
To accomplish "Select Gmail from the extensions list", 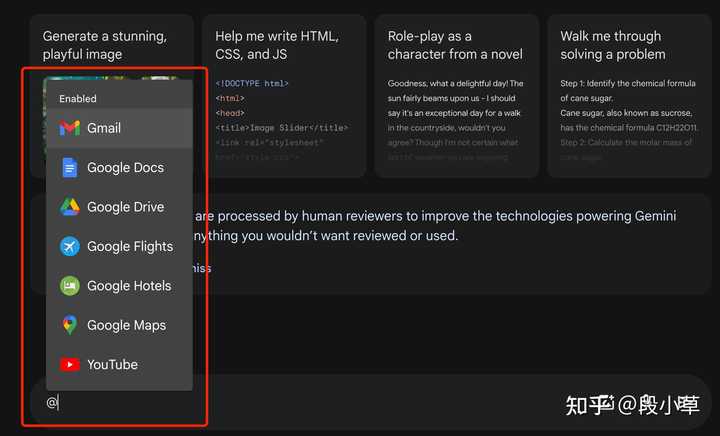I will click(x=119, y=128).
